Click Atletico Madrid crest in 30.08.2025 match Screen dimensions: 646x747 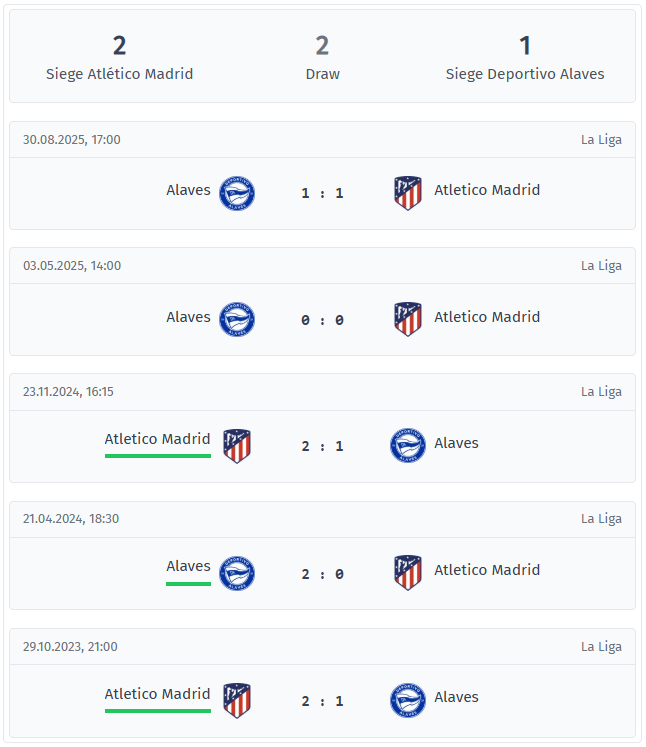(x=408, y=193)
